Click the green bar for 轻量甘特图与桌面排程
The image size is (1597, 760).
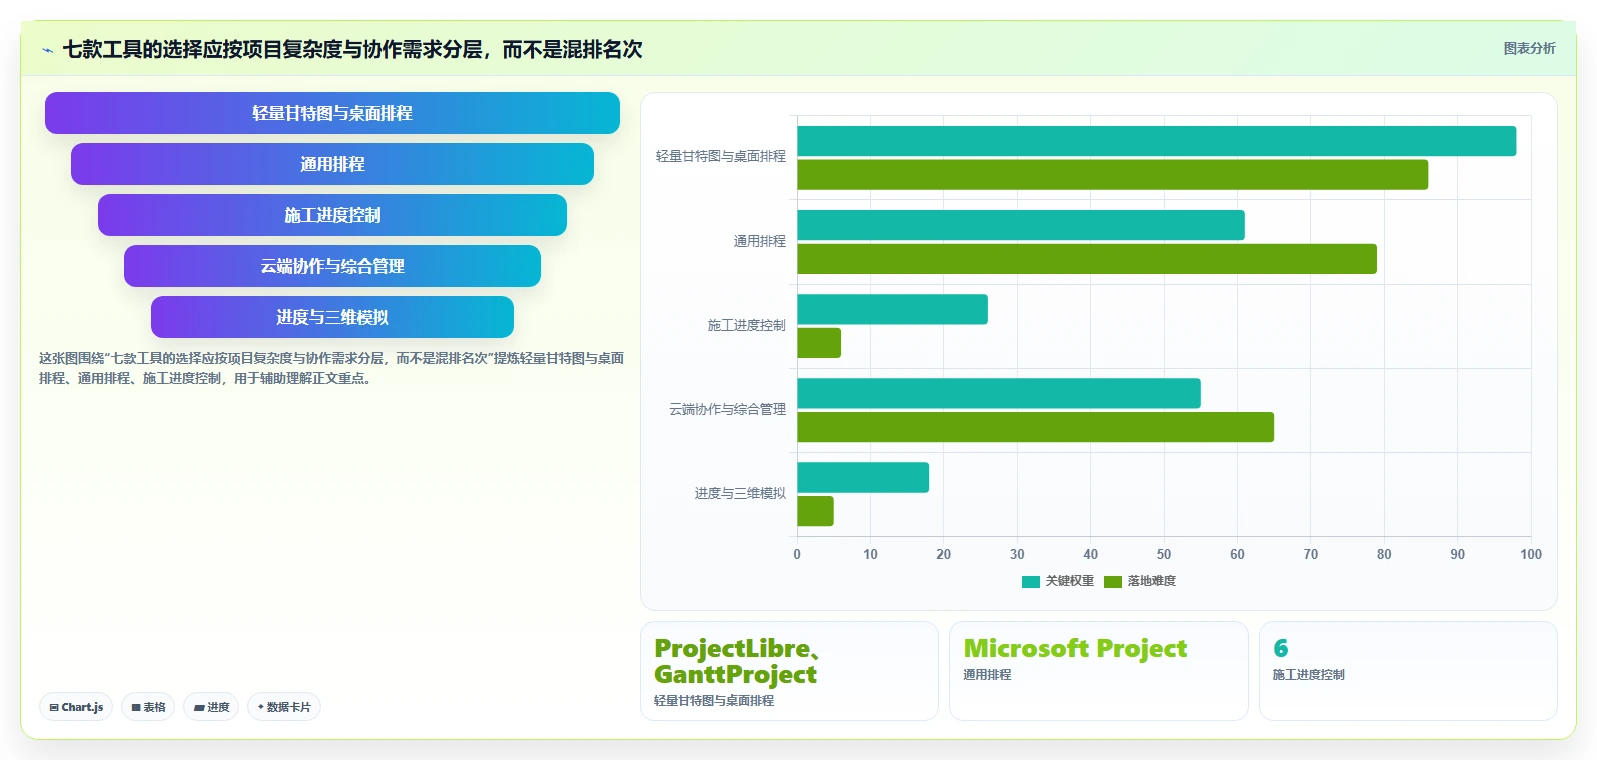1112,175
